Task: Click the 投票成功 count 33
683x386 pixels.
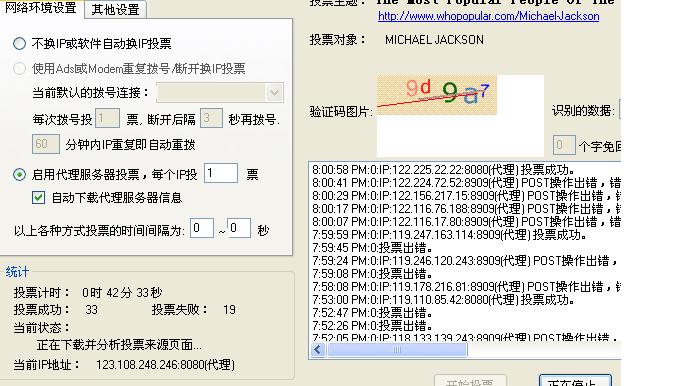Action: [x=91, y=310]
